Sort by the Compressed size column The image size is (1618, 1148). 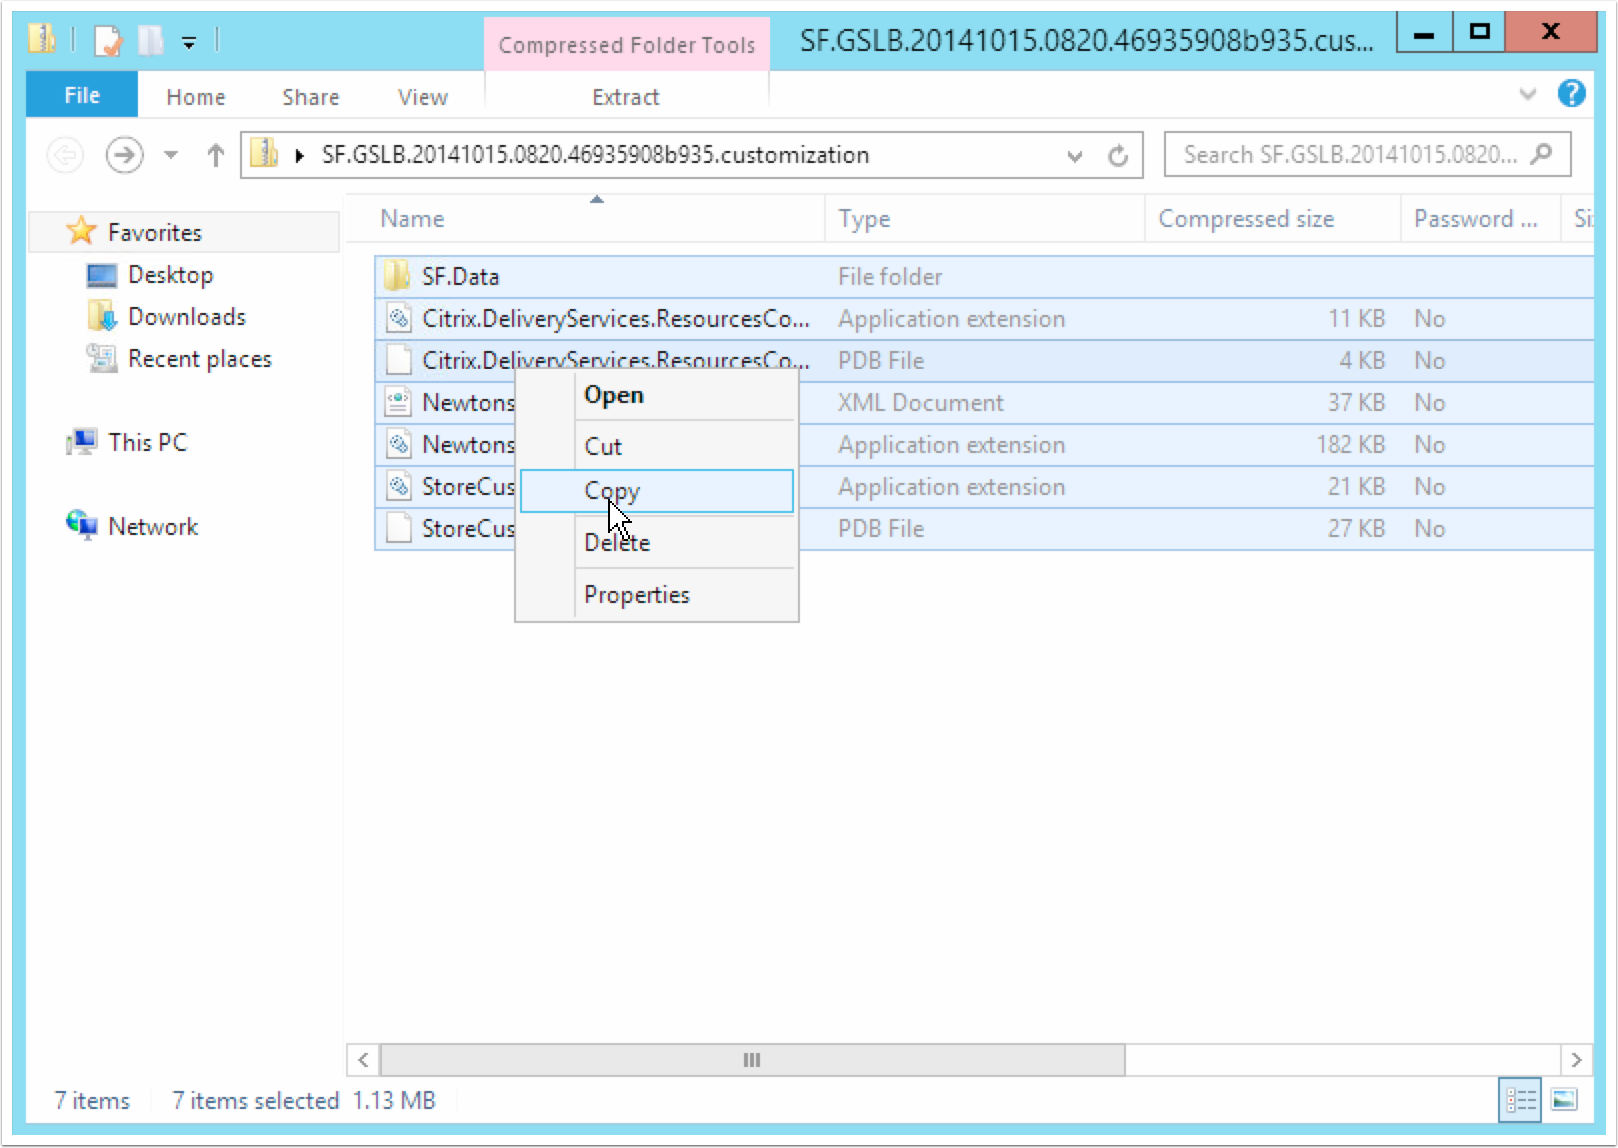1245,219
